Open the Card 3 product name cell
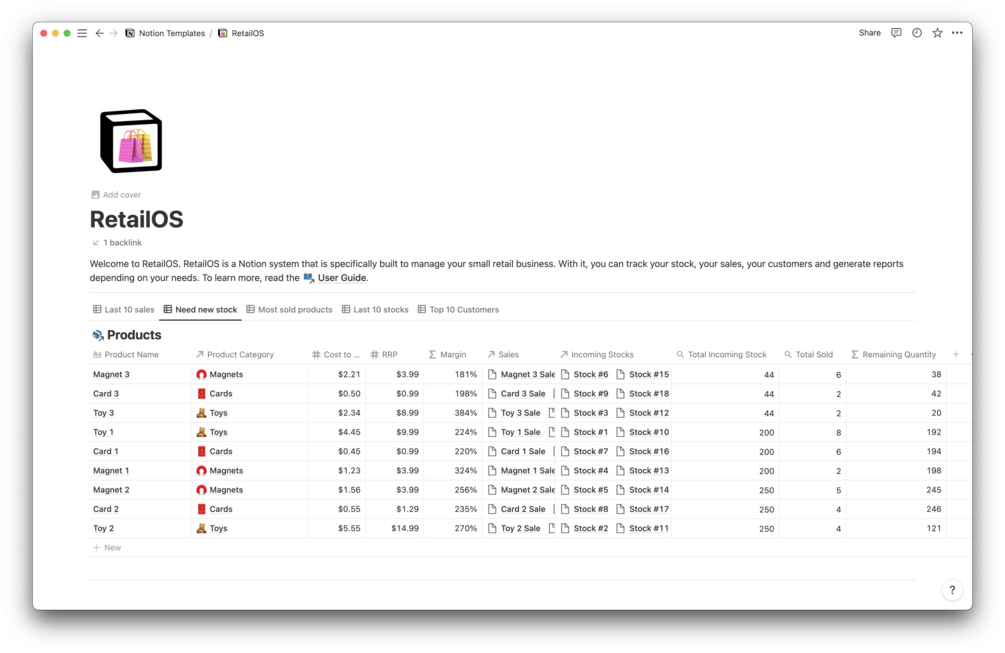 106,393
